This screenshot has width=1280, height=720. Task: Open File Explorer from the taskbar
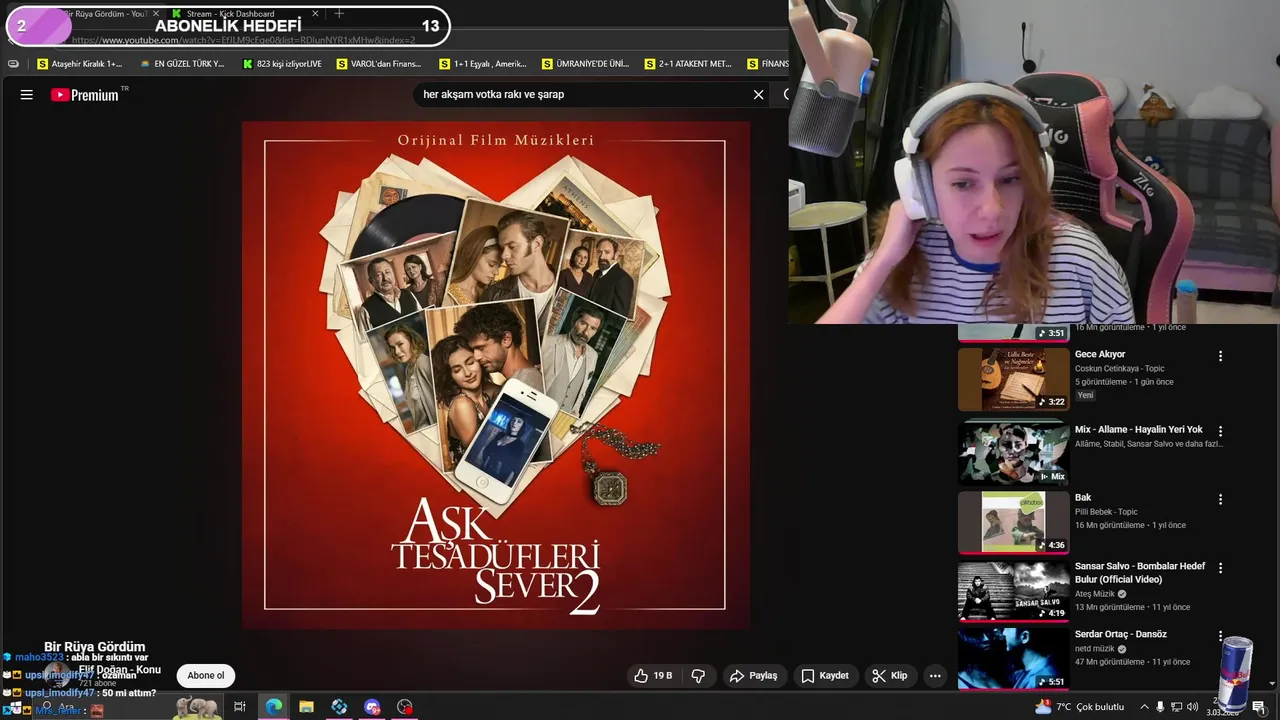coord(307,707)
